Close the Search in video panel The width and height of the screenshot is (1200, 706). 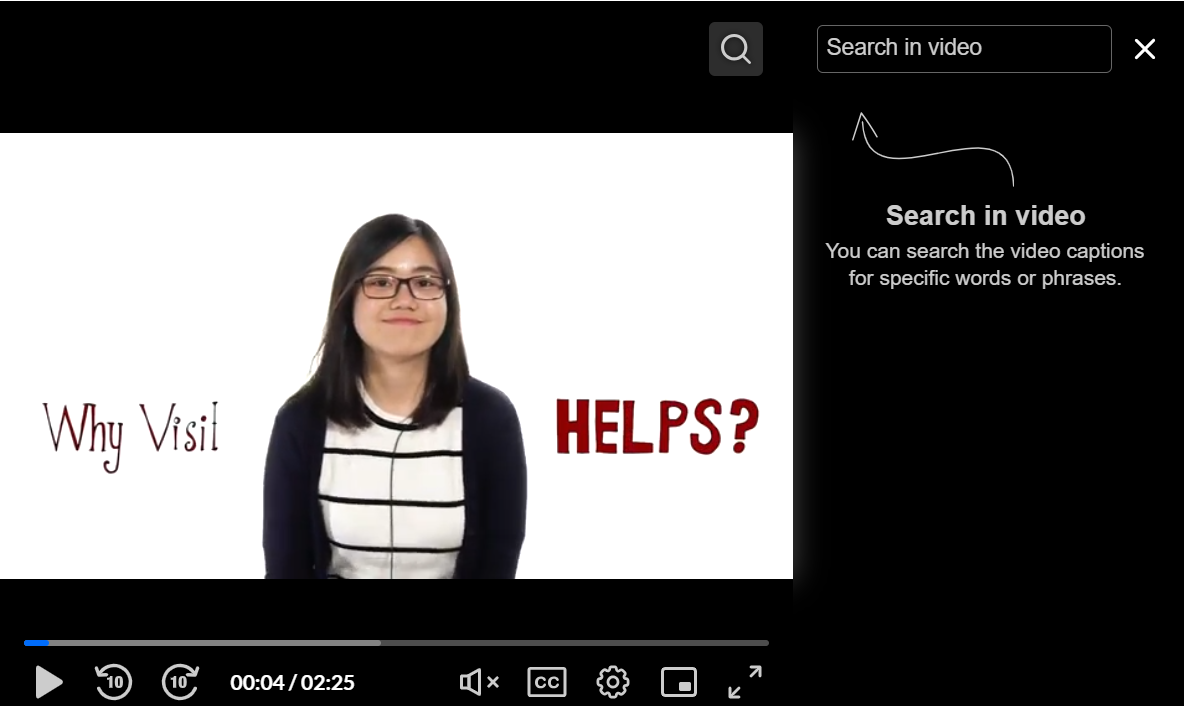1145,49
